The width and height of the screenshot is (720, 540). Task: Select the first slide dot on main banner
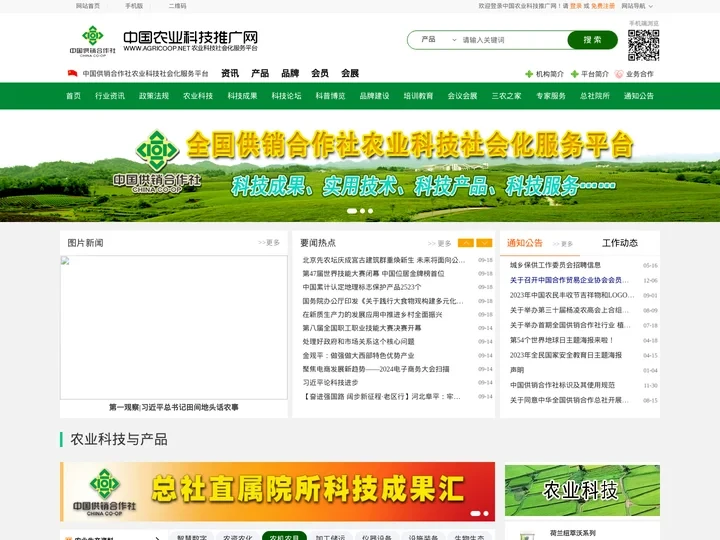[x=352, y=211]
